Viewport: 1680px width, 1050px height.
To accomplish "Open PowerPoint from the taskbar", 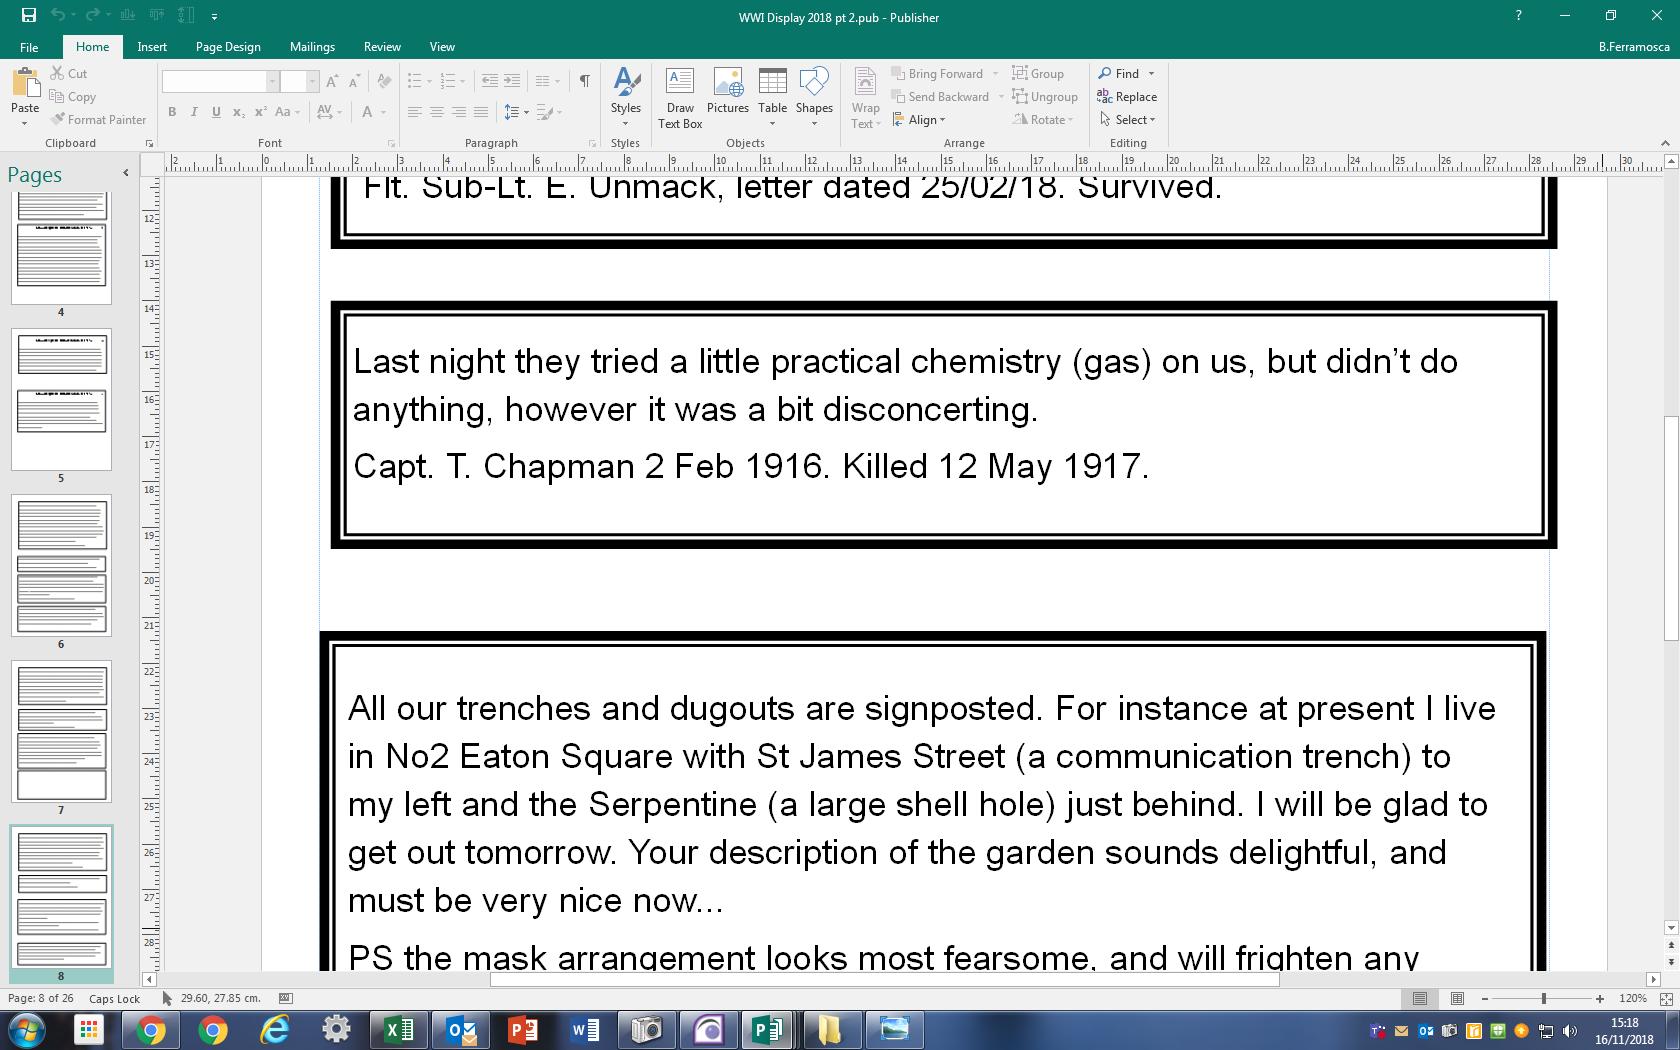I will [522, 1030].
